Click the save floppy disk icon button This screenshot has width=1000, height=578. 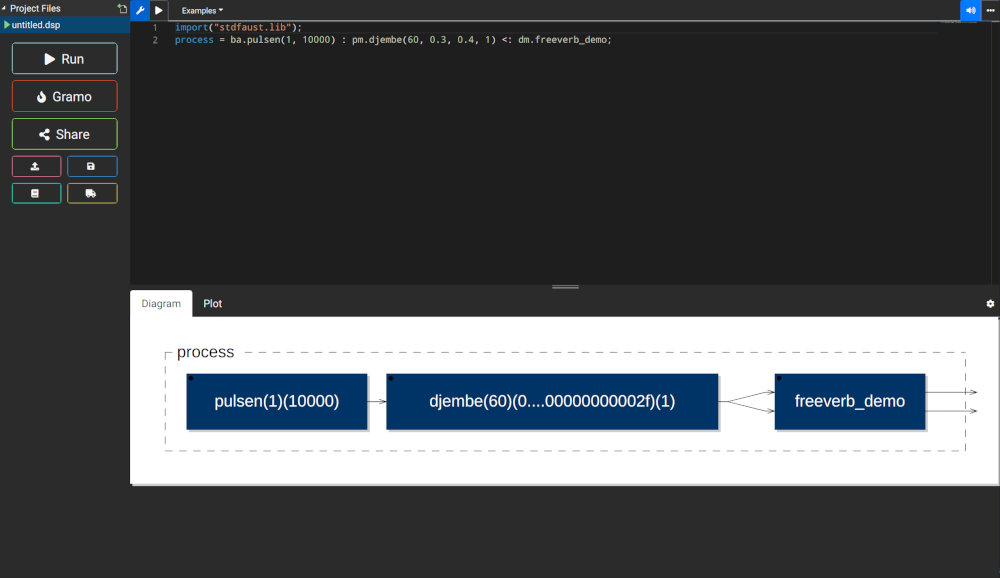[x=92, y=166]
